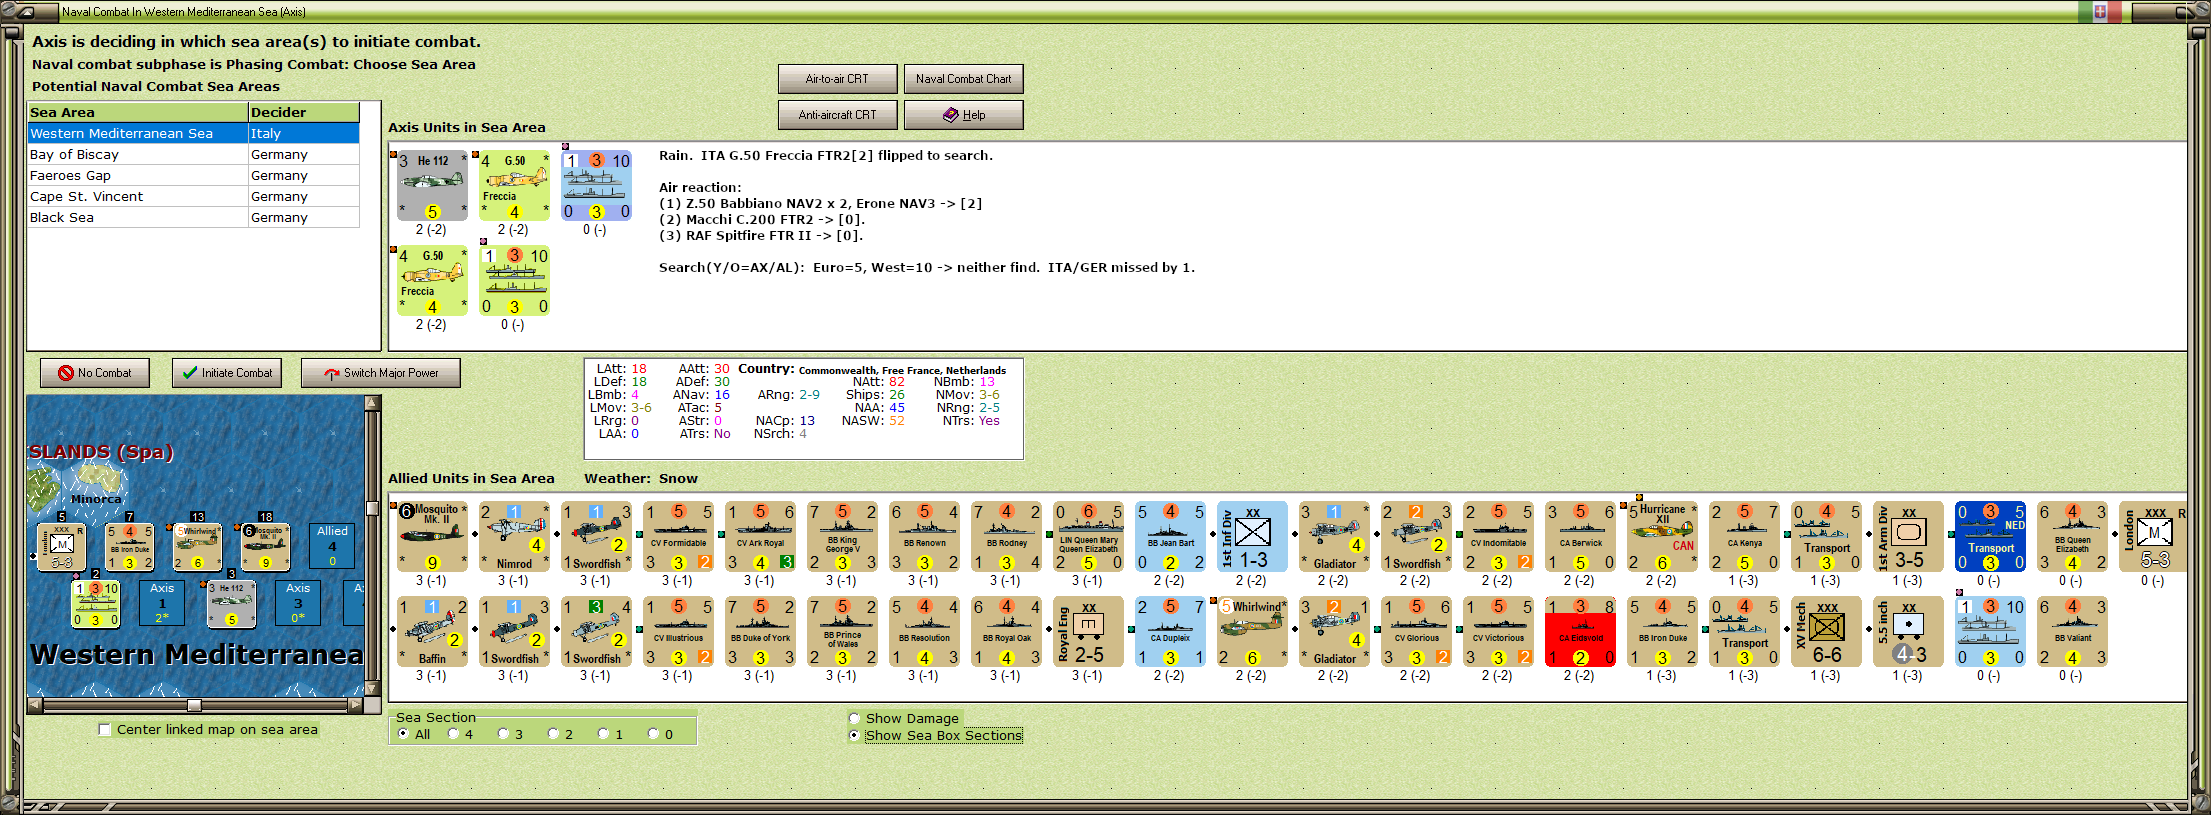Pick the CV Ark Royal carrier counter

[760, 536]
